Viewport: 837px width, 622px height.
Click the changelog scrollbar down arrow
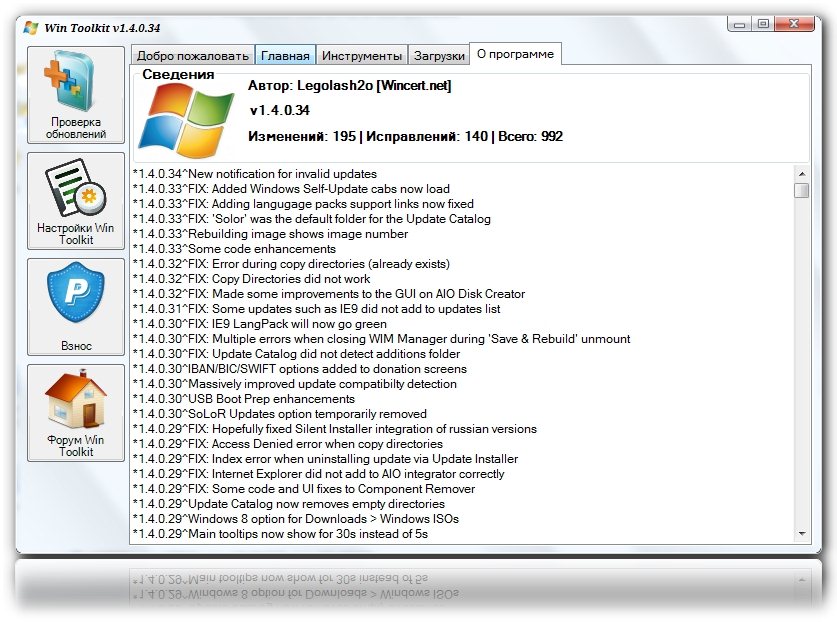tap(801, 535)
